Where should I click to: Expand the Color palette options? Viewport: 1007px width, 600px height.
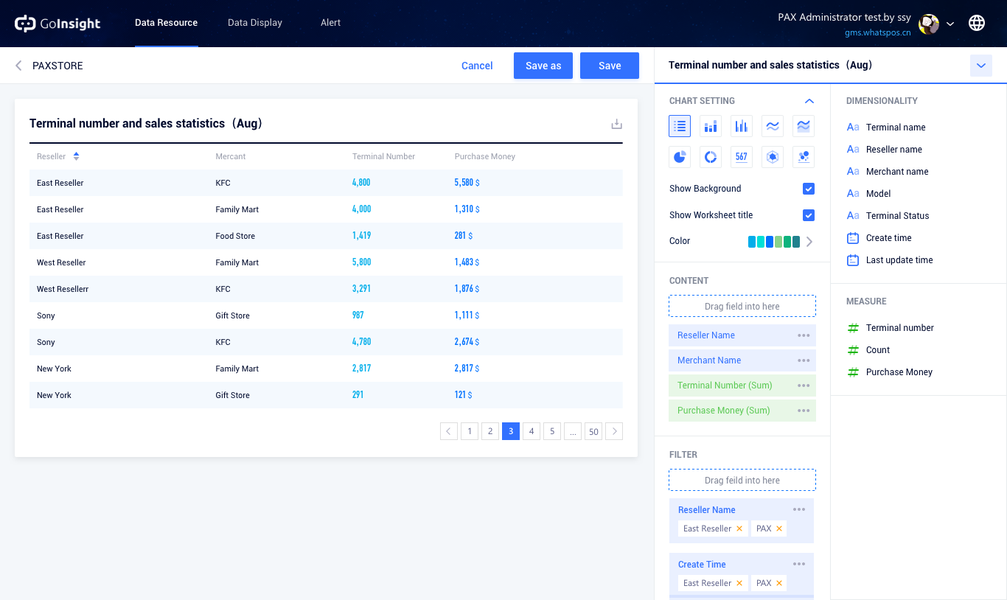(809, 242)
